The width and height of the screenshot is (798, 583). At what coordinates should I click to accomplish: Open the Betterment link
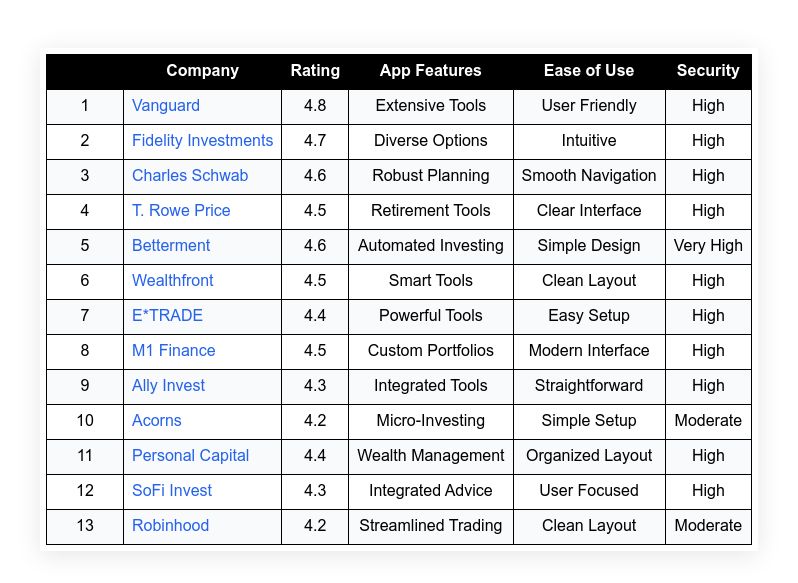tap(170, 246)
